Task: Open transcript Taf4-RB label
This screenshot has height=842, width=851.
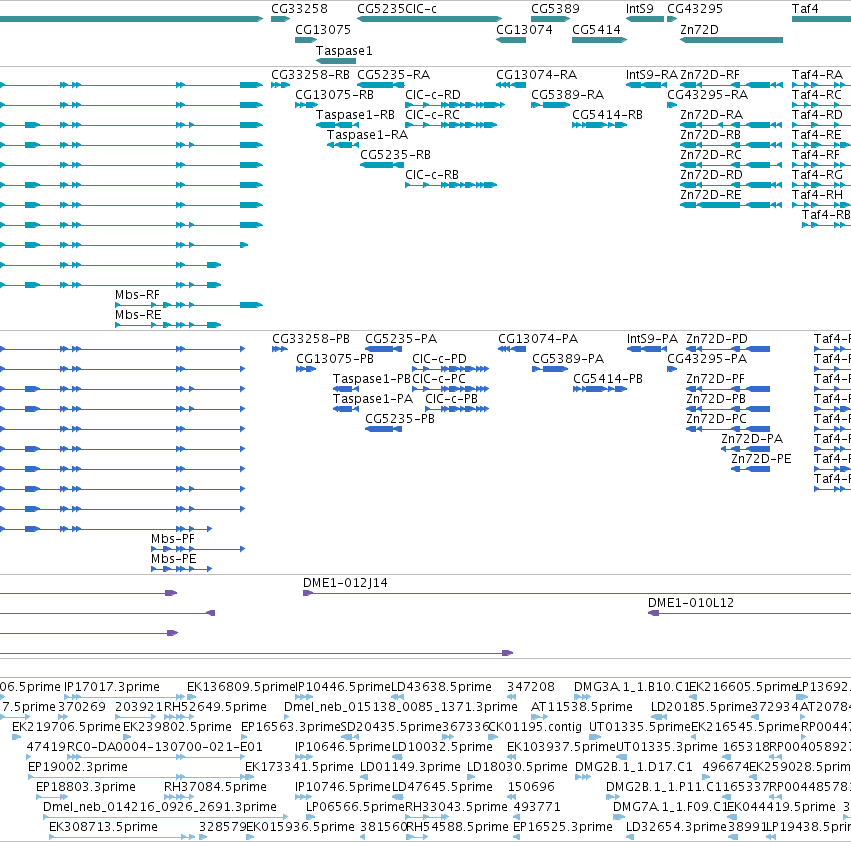Action: tap(825, 215)
